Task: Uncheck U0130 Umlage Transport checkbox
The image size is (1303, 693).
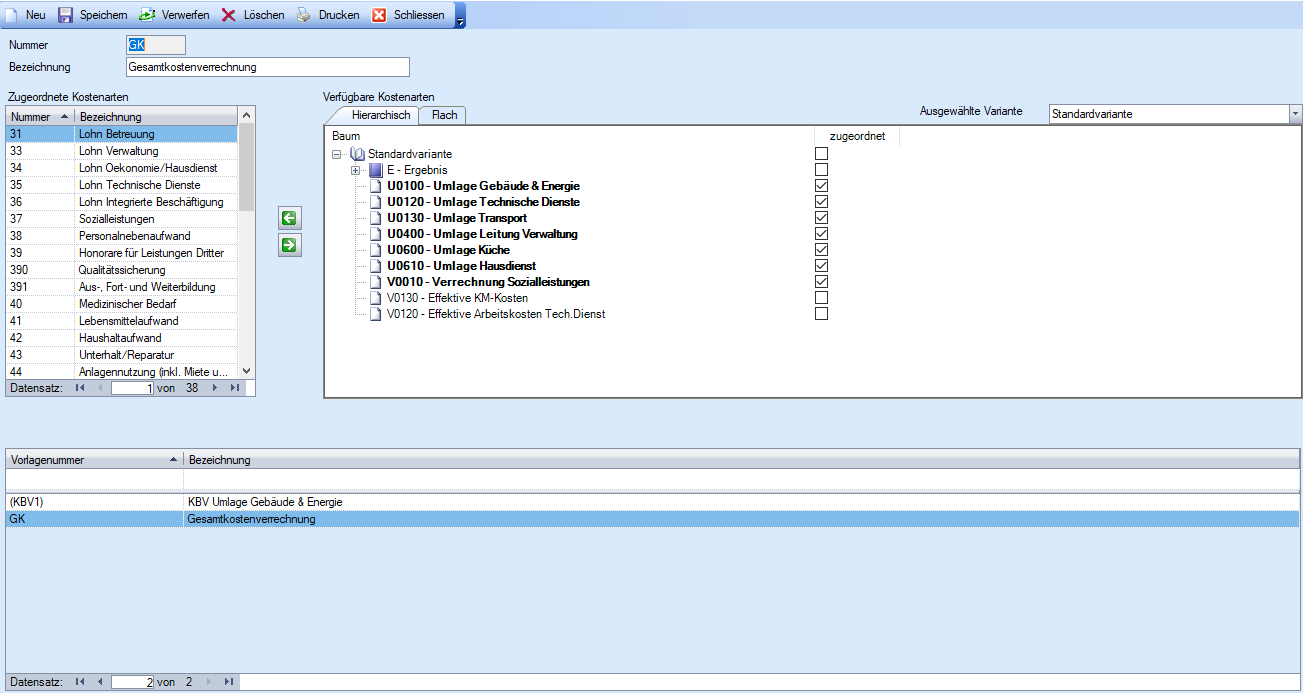Action: [822, 218]
